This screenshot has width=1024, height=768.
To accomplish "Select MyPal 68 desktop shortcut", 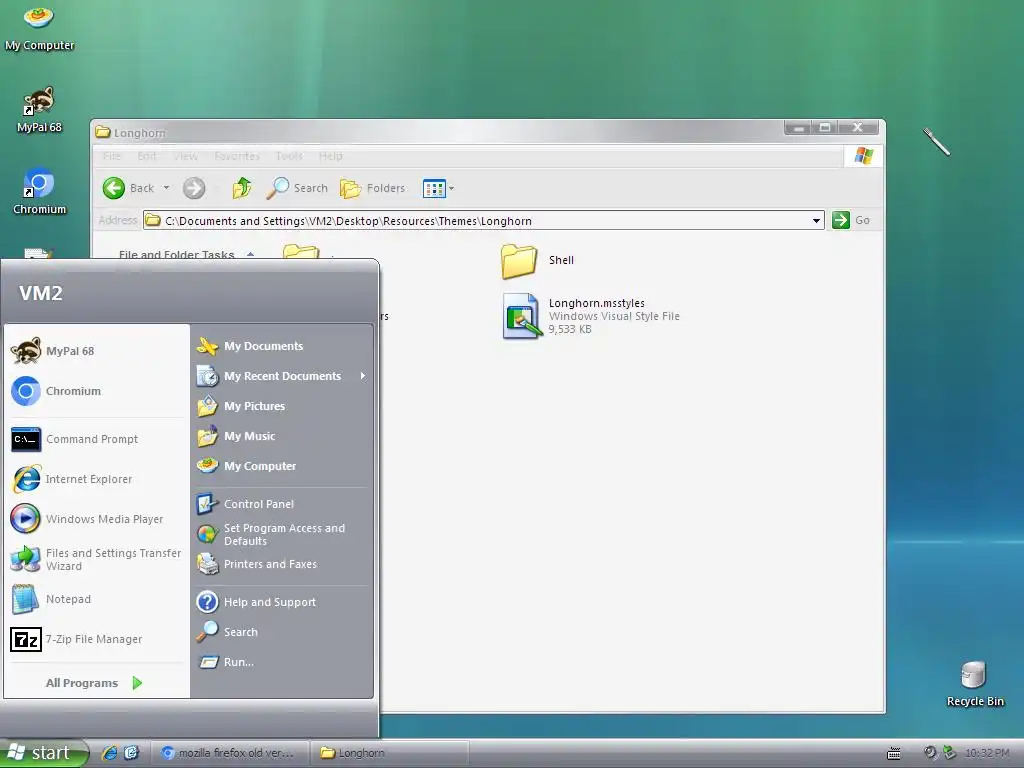I will 39,110.
